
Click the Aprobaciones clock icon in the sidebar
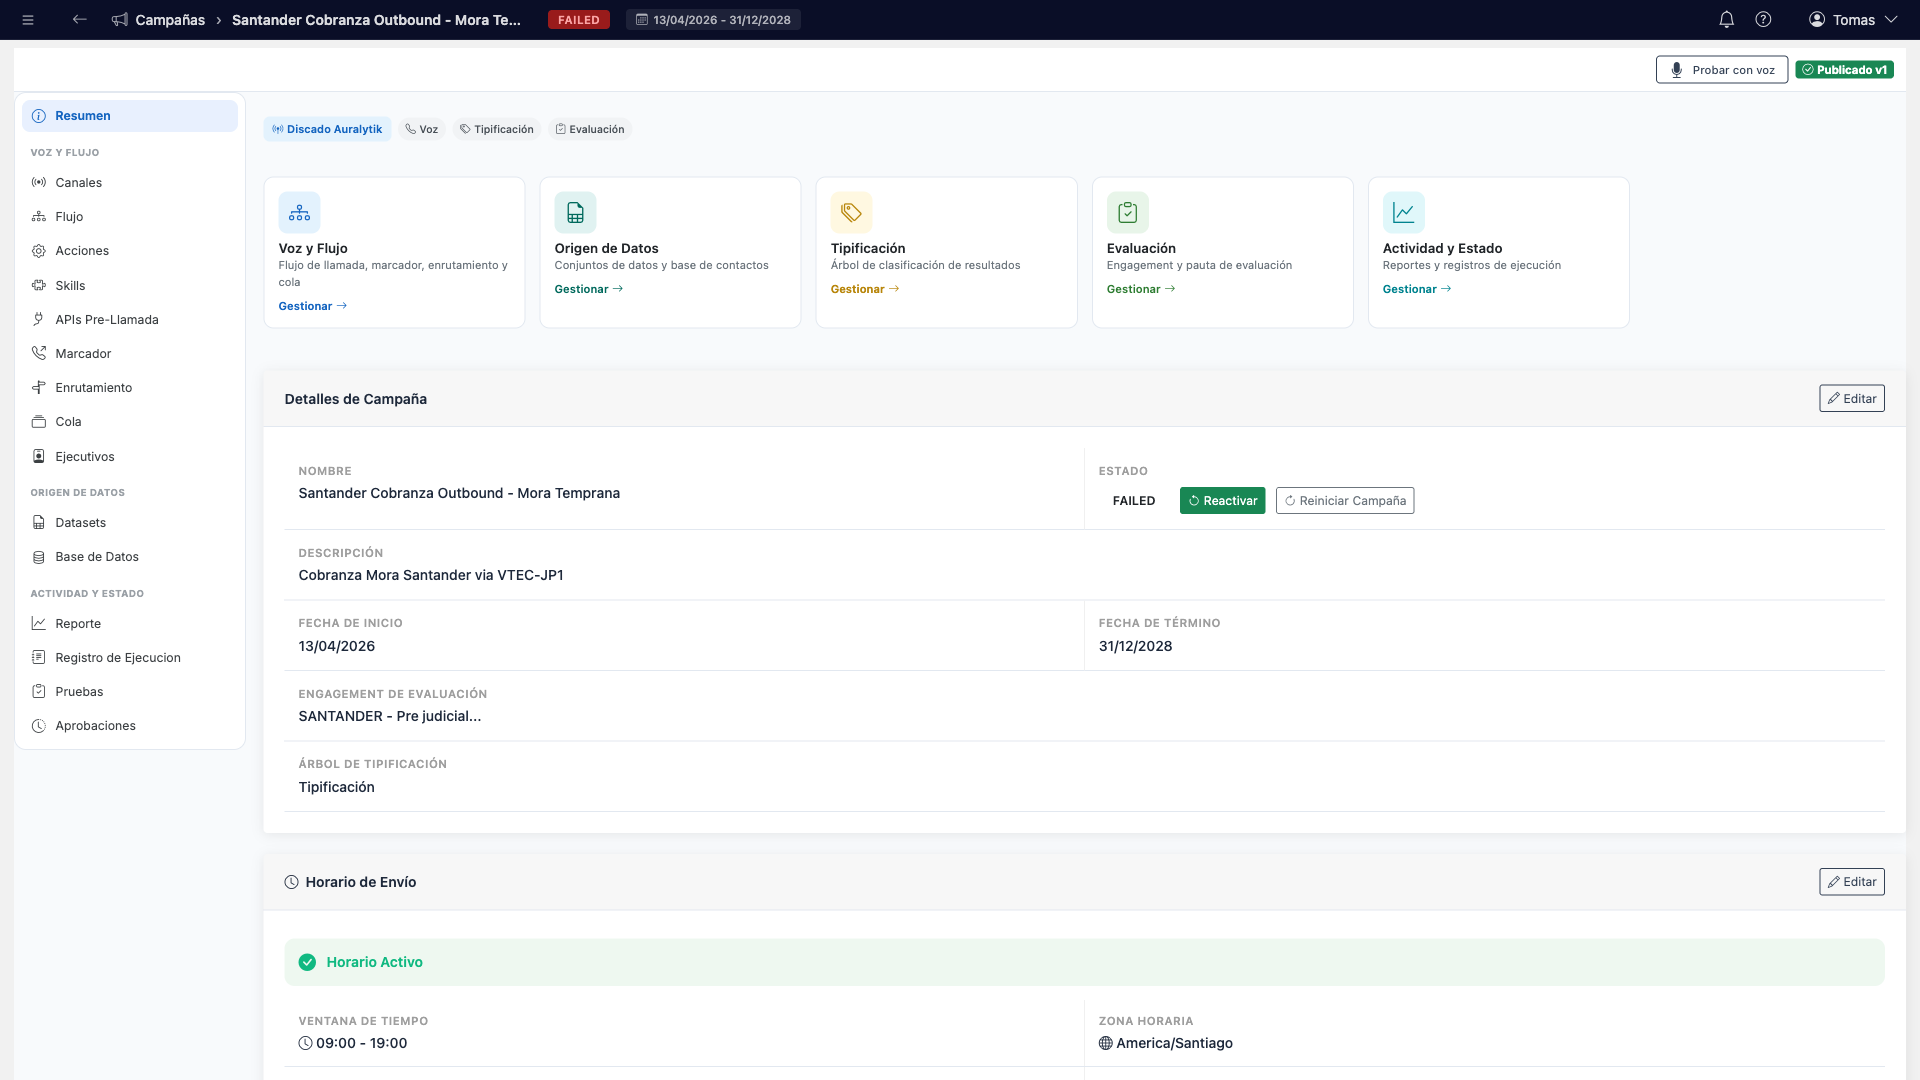[x=39, y=726]
